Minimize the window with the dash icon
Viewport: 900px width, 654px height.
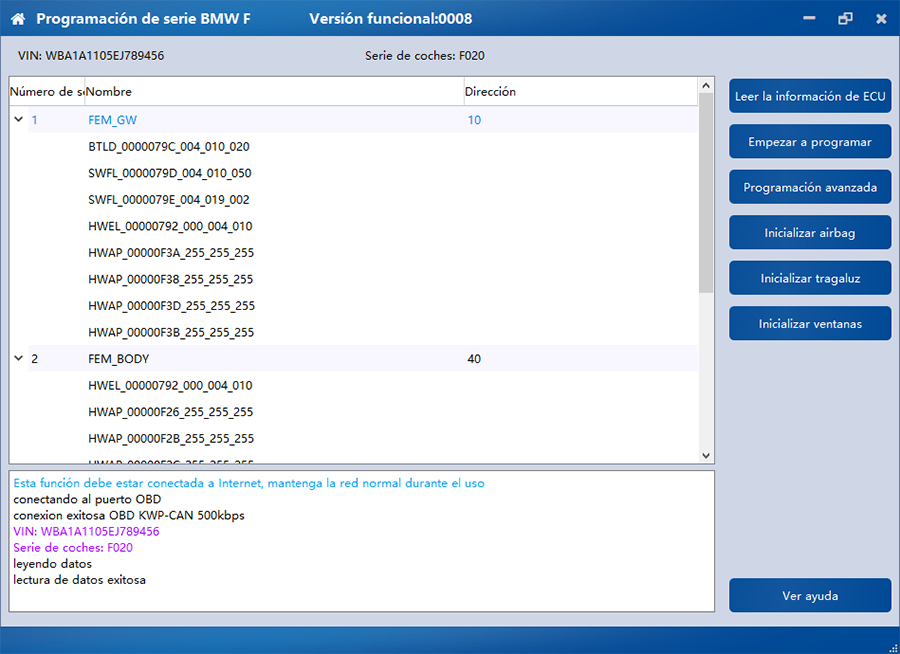(809, 19)
